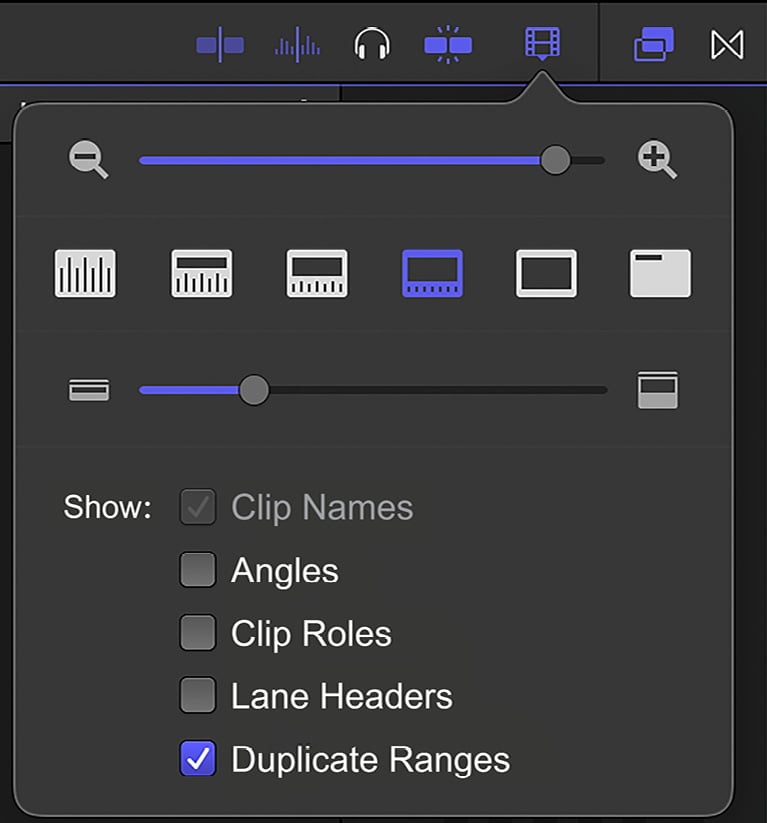Click the zoom out magnifier
Image resolution: width=767 pixels, height=823 pixels.
tap(88, 159)
